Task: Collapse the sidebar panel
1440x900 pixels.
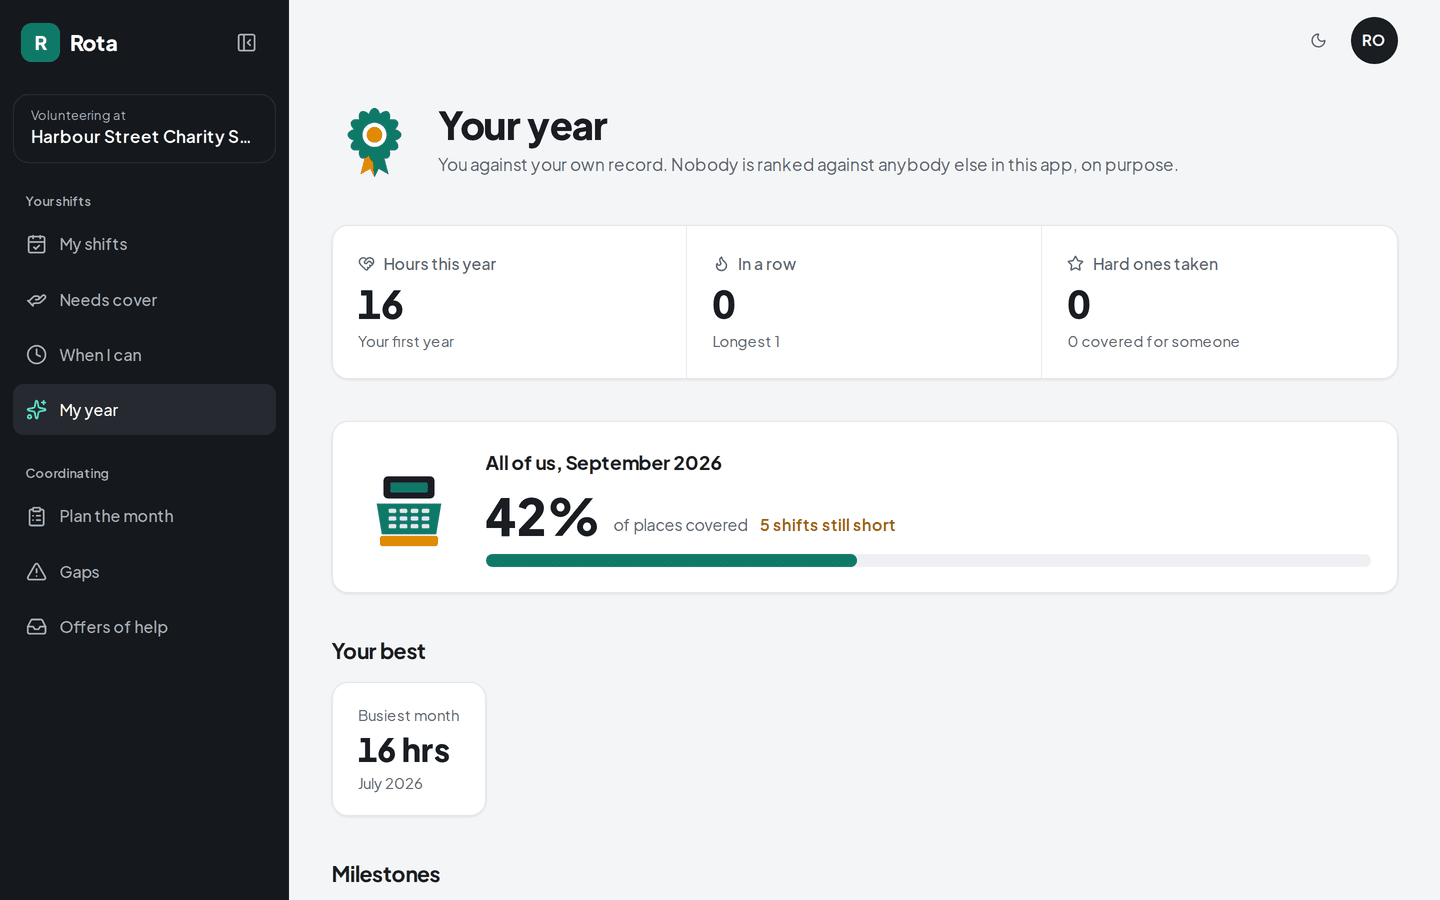Action: point(246,43)
